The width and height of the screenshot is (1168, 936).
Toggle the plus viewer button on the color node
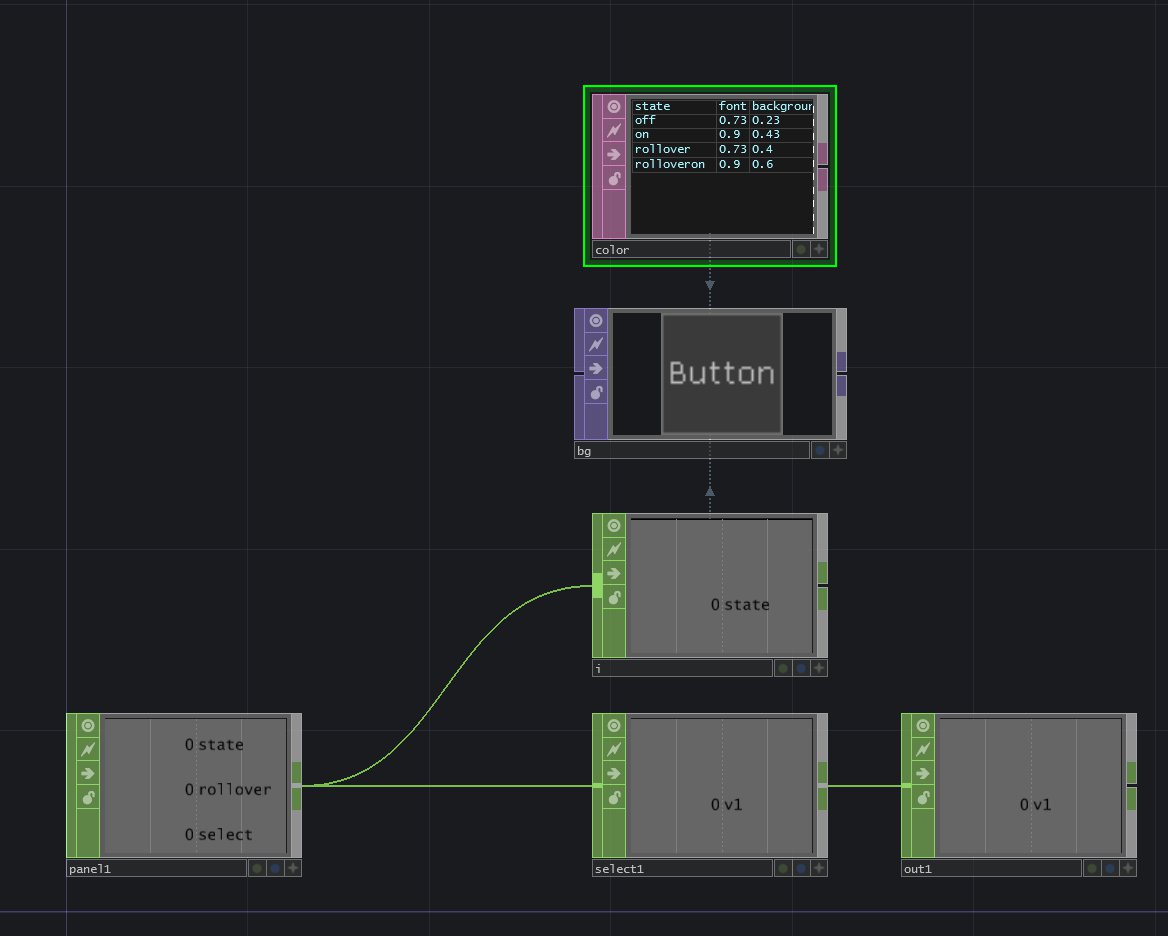click(x=819, y=250)
